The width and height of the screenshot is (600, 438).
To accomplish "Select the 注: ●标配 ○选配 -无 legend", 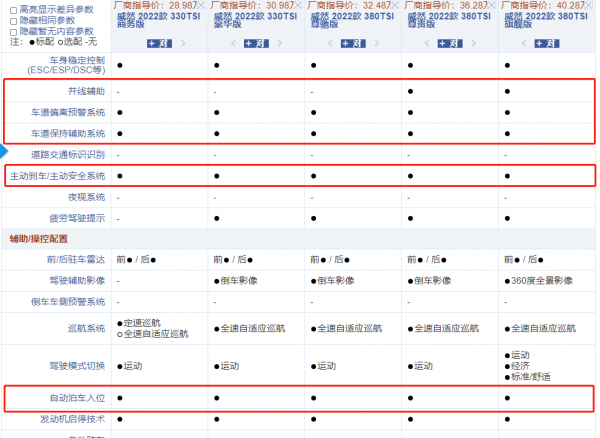I will click(x=54, y=42).
